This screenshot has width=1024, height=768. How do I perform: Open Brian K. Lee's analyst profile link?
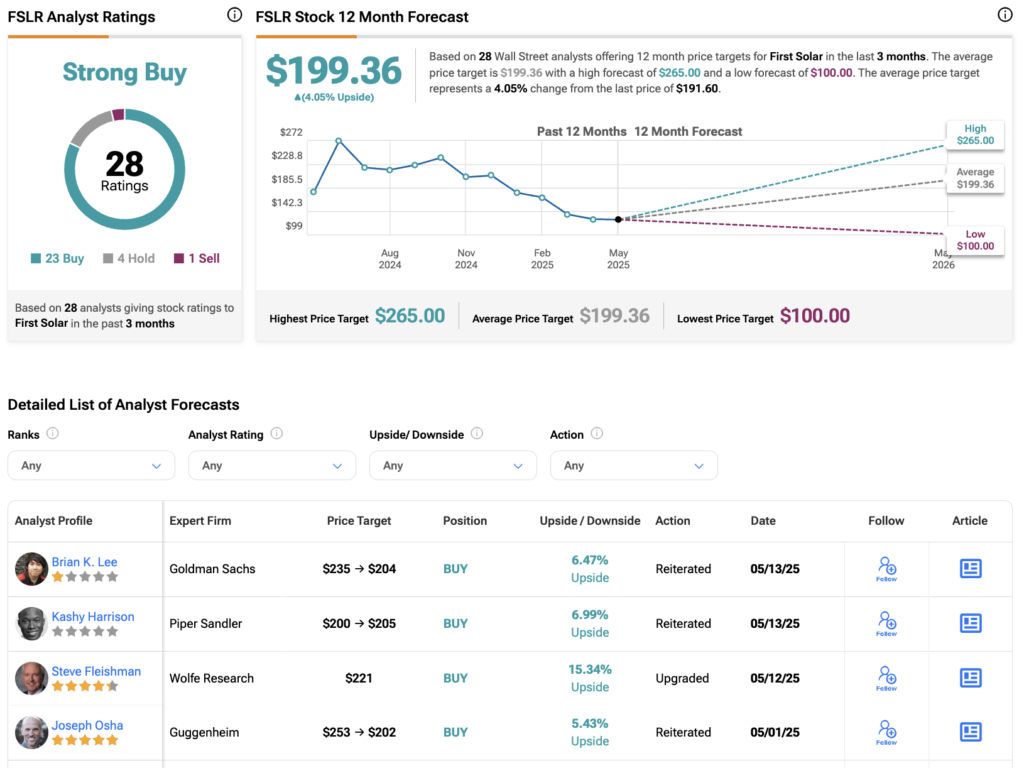[84, 562]
